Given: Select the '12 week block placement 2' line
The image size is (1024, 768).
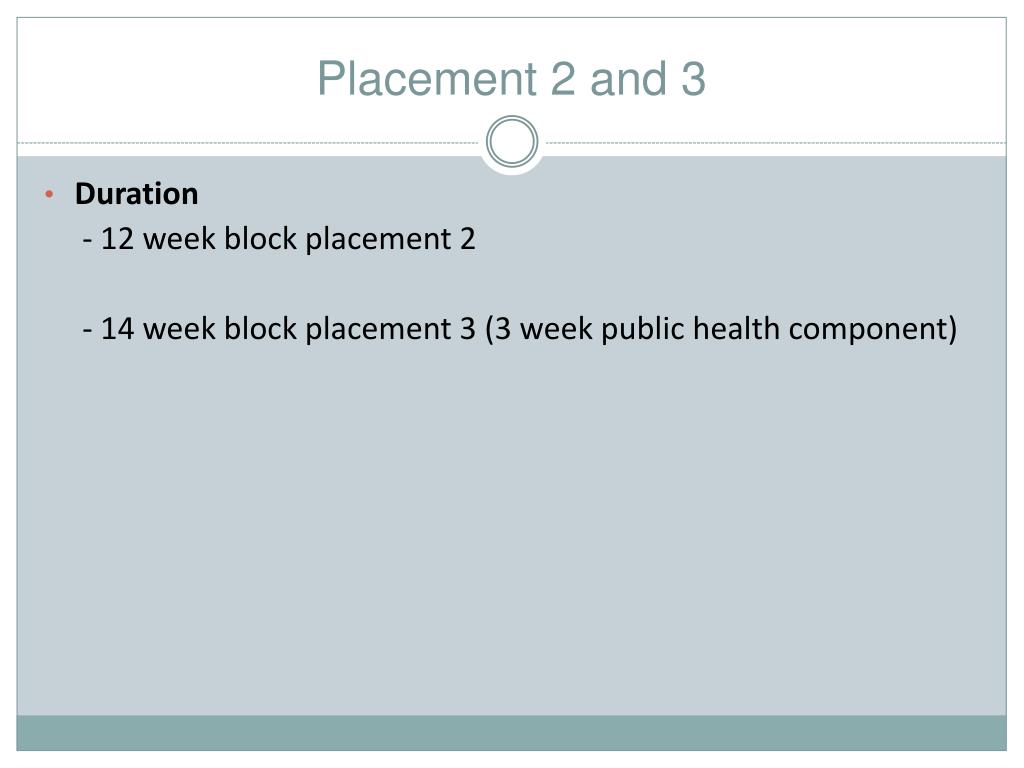Looking at the screenshot, I should point(279,239).
